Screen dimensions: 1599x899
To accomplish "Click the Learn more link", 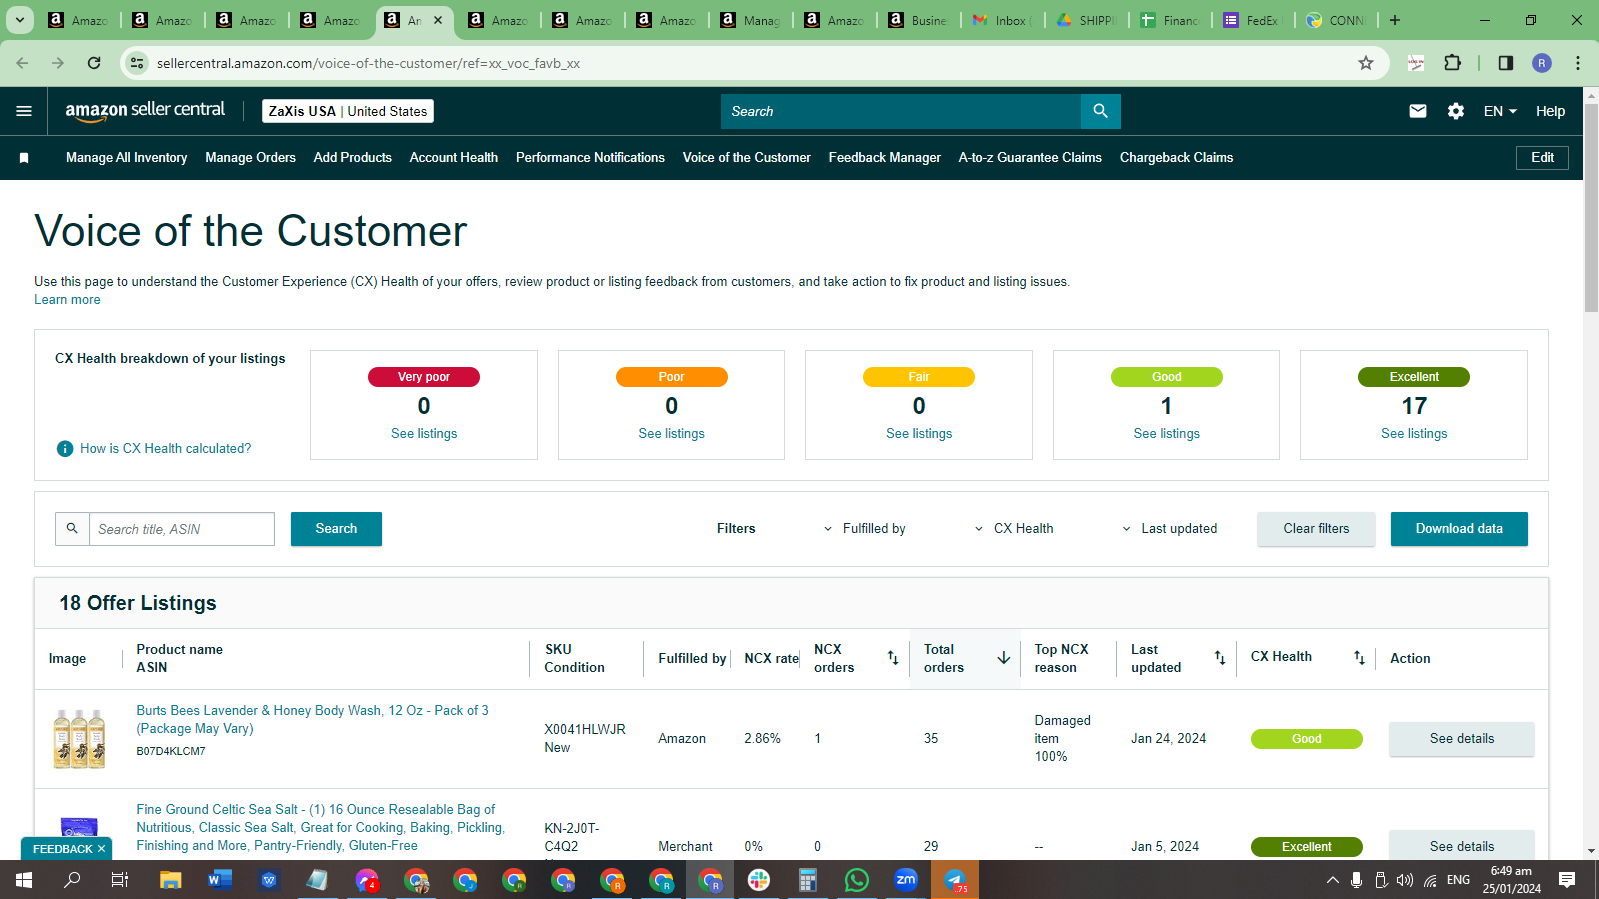I will coord(67,300).
